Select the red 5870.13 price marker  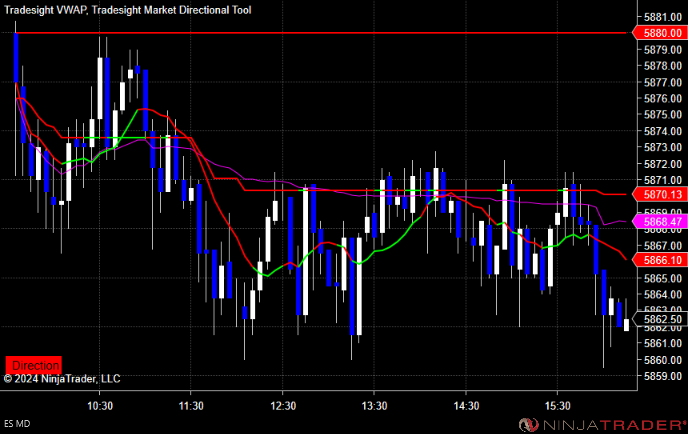[660, 194]
